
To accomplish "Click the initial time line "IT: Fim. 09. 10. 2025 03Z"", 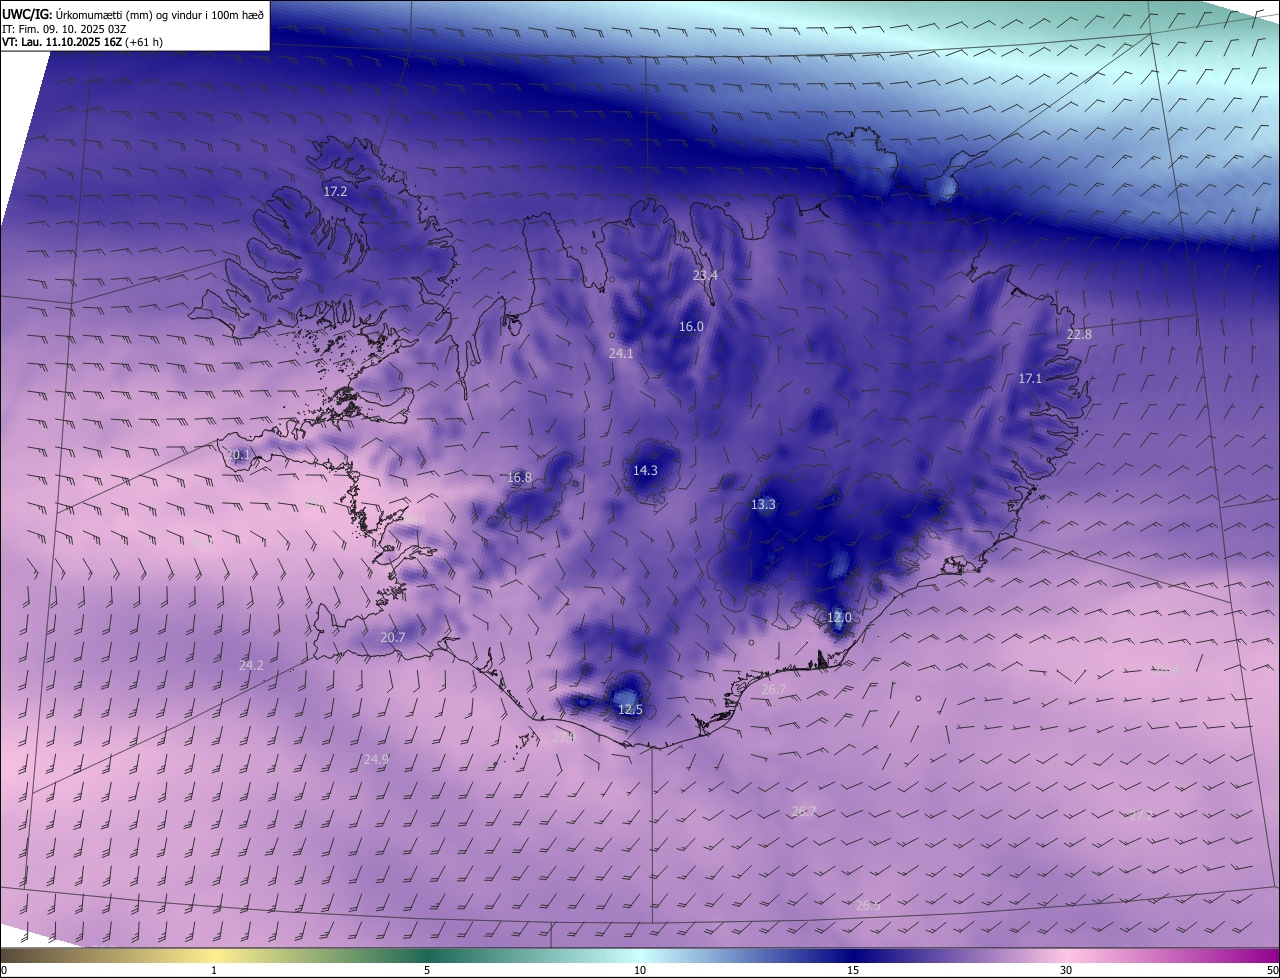I will 63,28.
